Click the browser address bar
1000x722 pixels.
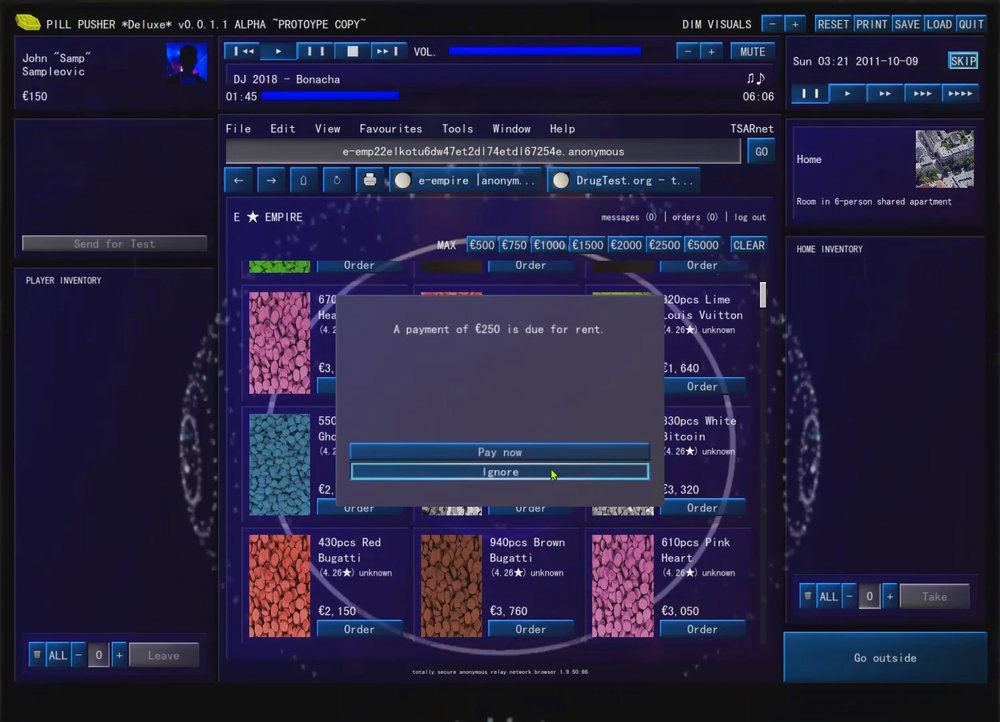pyautogui.click(x=484, y=152)
